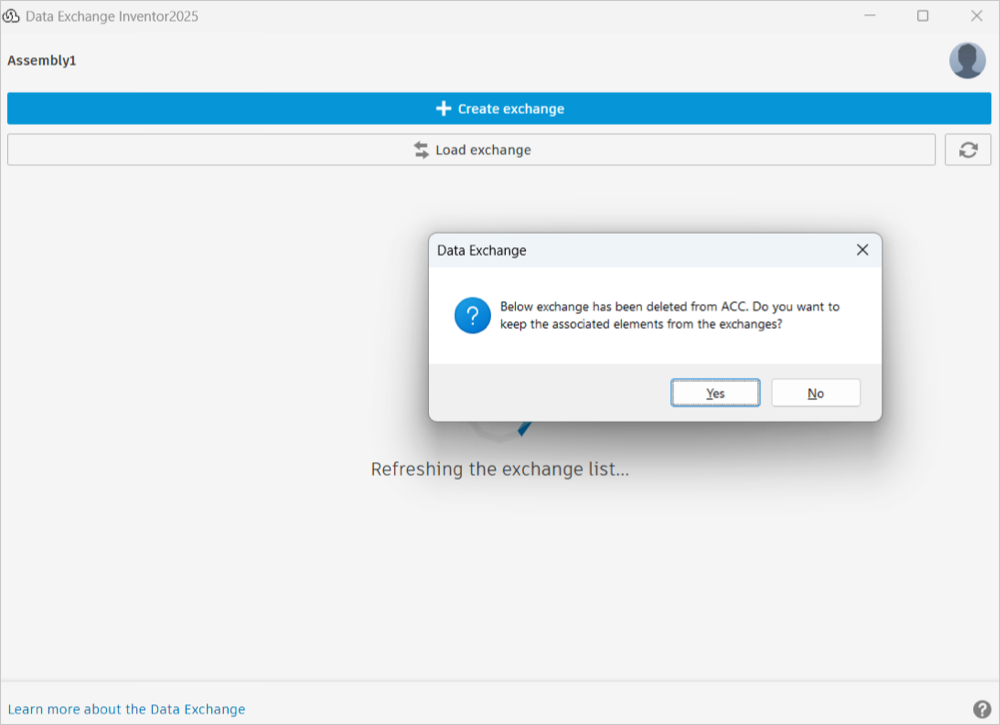Screen dimensions: 1000x725
Task: Open the Load exchange option
Action: click(x=471, y=150)
